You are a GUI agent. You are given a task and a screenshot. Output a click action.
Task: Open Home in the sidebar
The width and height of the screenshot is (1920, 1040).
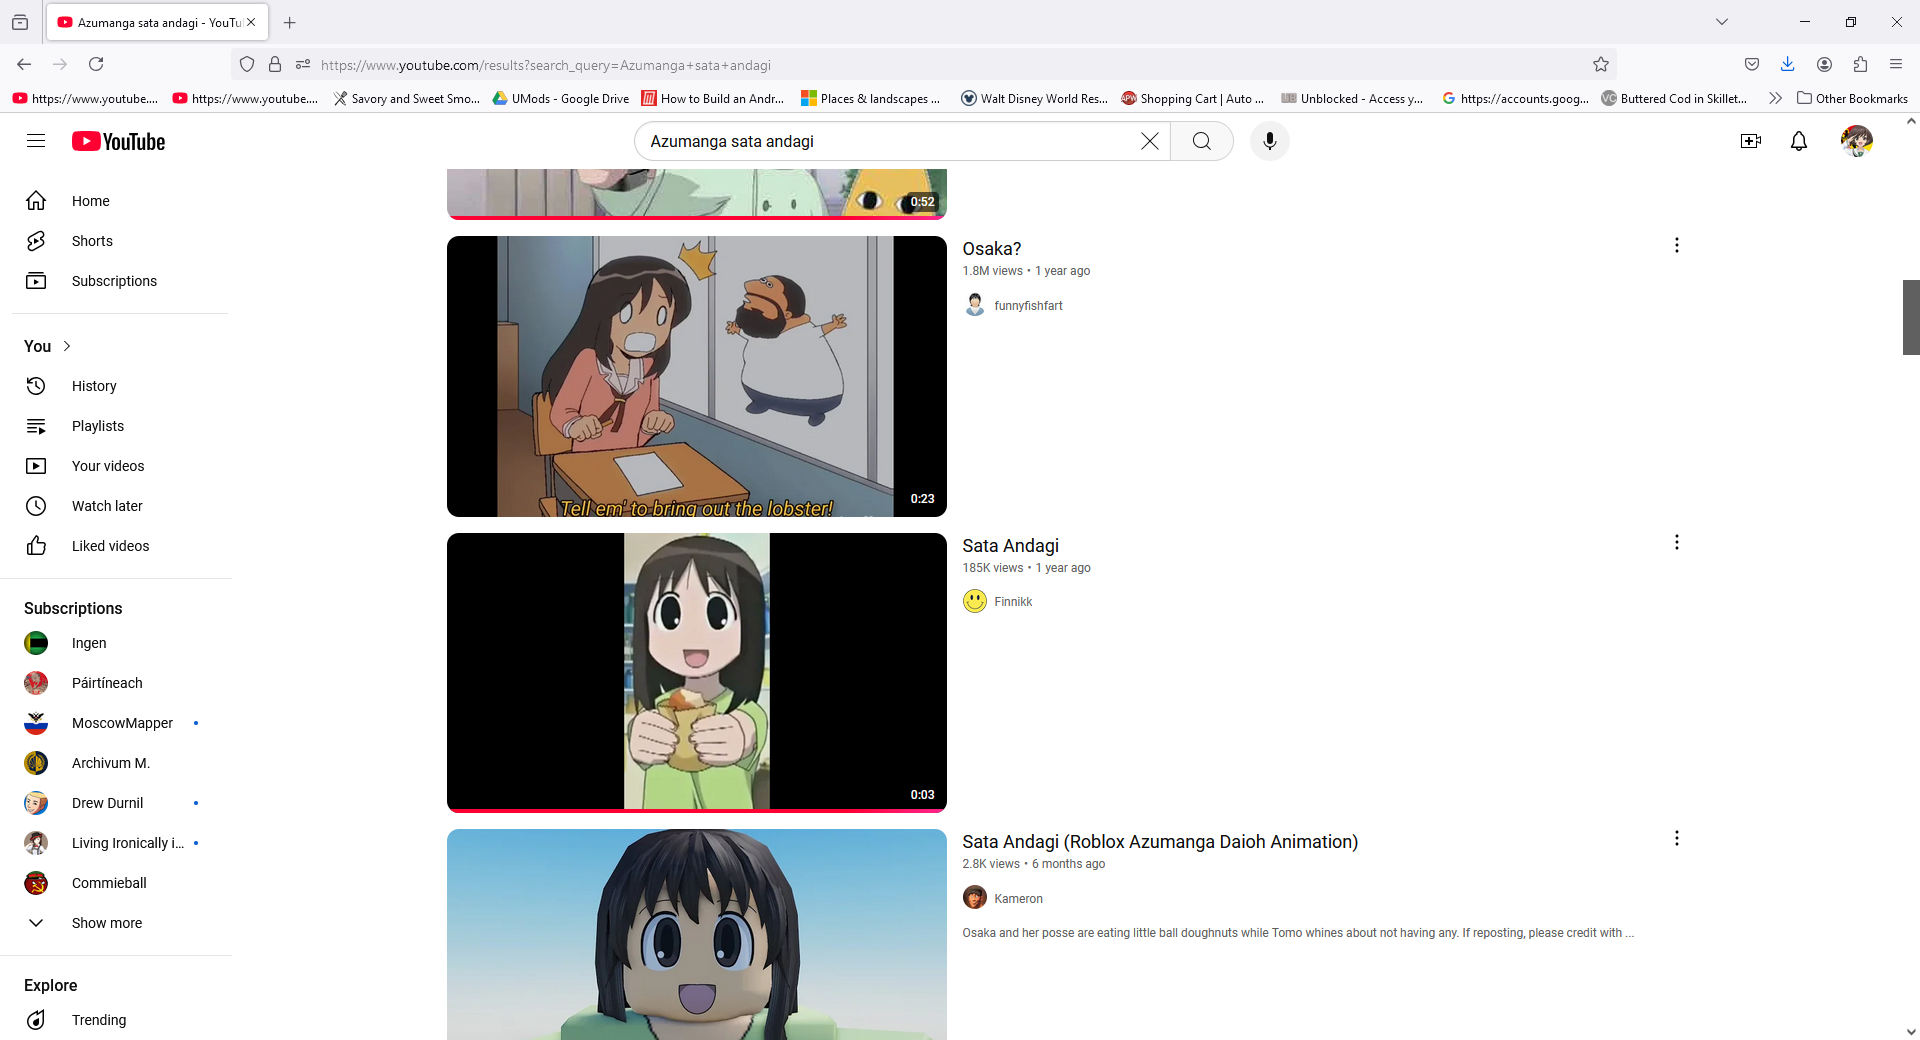coord(116,201)
